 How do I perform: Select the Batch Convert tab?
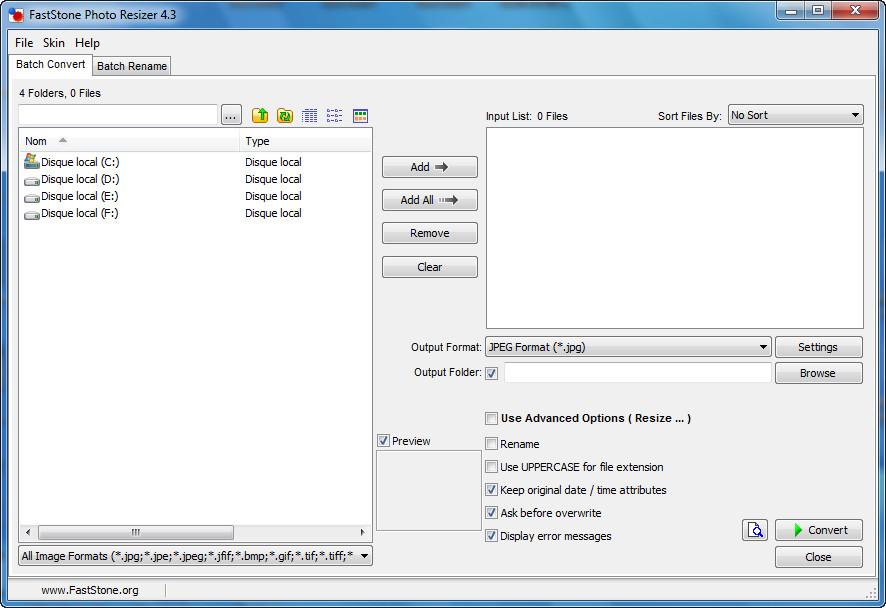tap(50, 64)
